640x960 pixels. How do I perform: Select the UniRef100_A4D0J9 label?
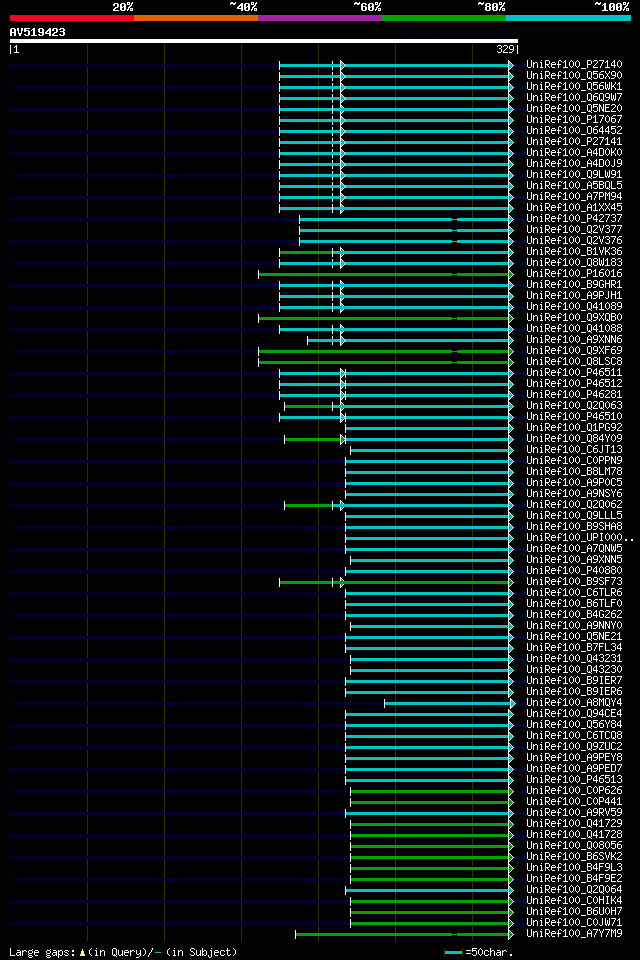[x=574, y=163]
